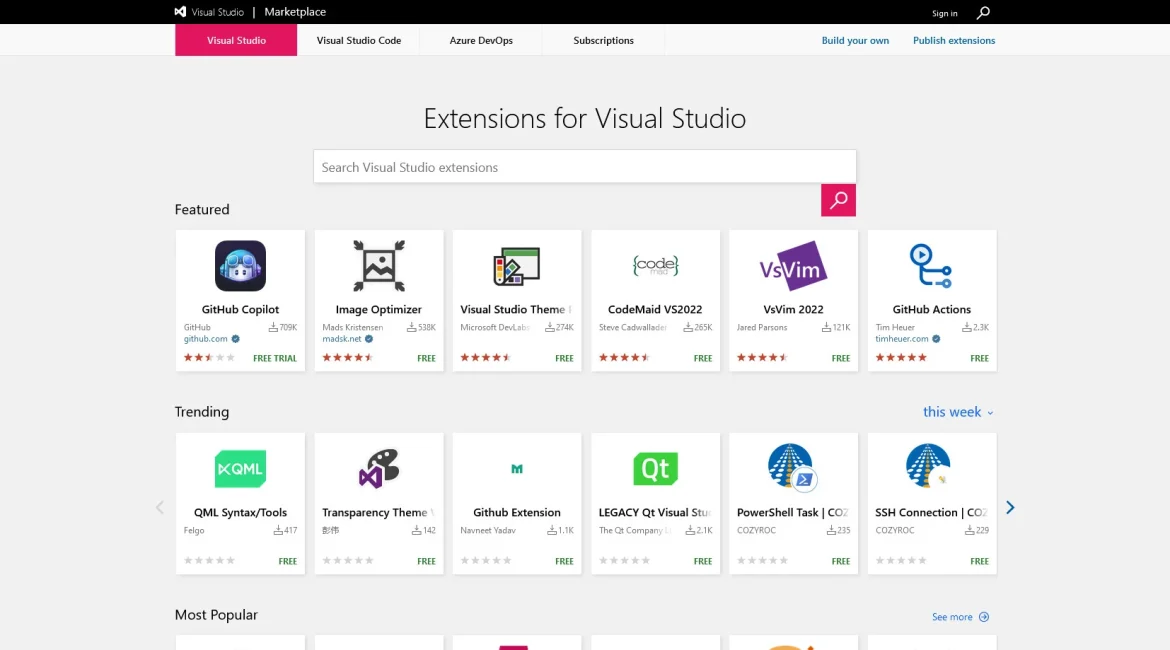
Task: Click the GitHub Actions star rating
Action: 901,357
